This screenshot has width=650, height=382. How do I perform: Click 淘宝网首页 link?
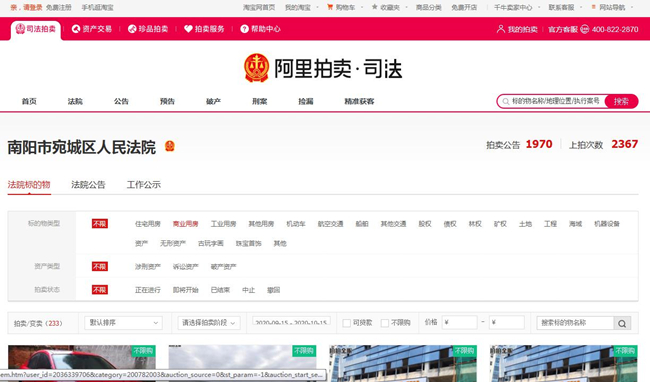click(x=259, y=7)
